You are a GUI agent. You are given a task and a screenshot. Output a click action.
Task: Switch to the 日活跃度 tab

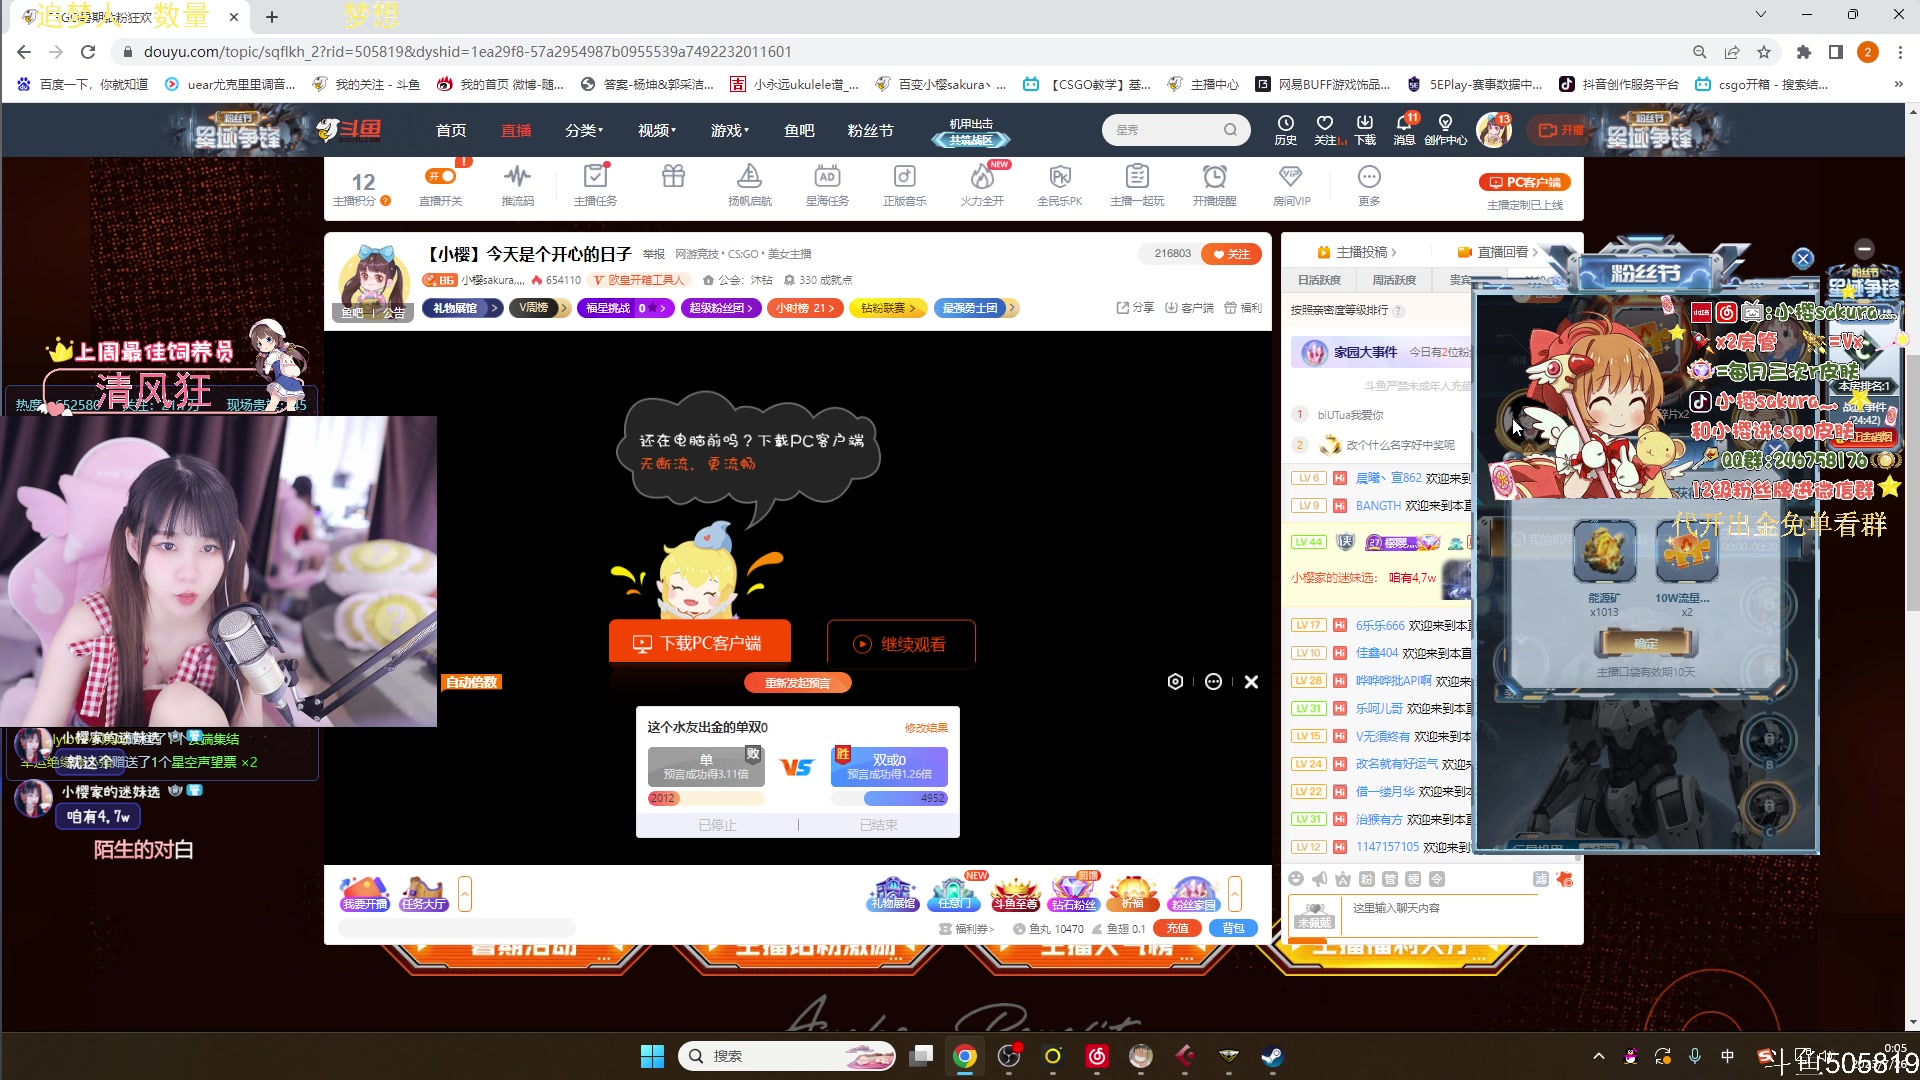click(x=1319, y=280)
